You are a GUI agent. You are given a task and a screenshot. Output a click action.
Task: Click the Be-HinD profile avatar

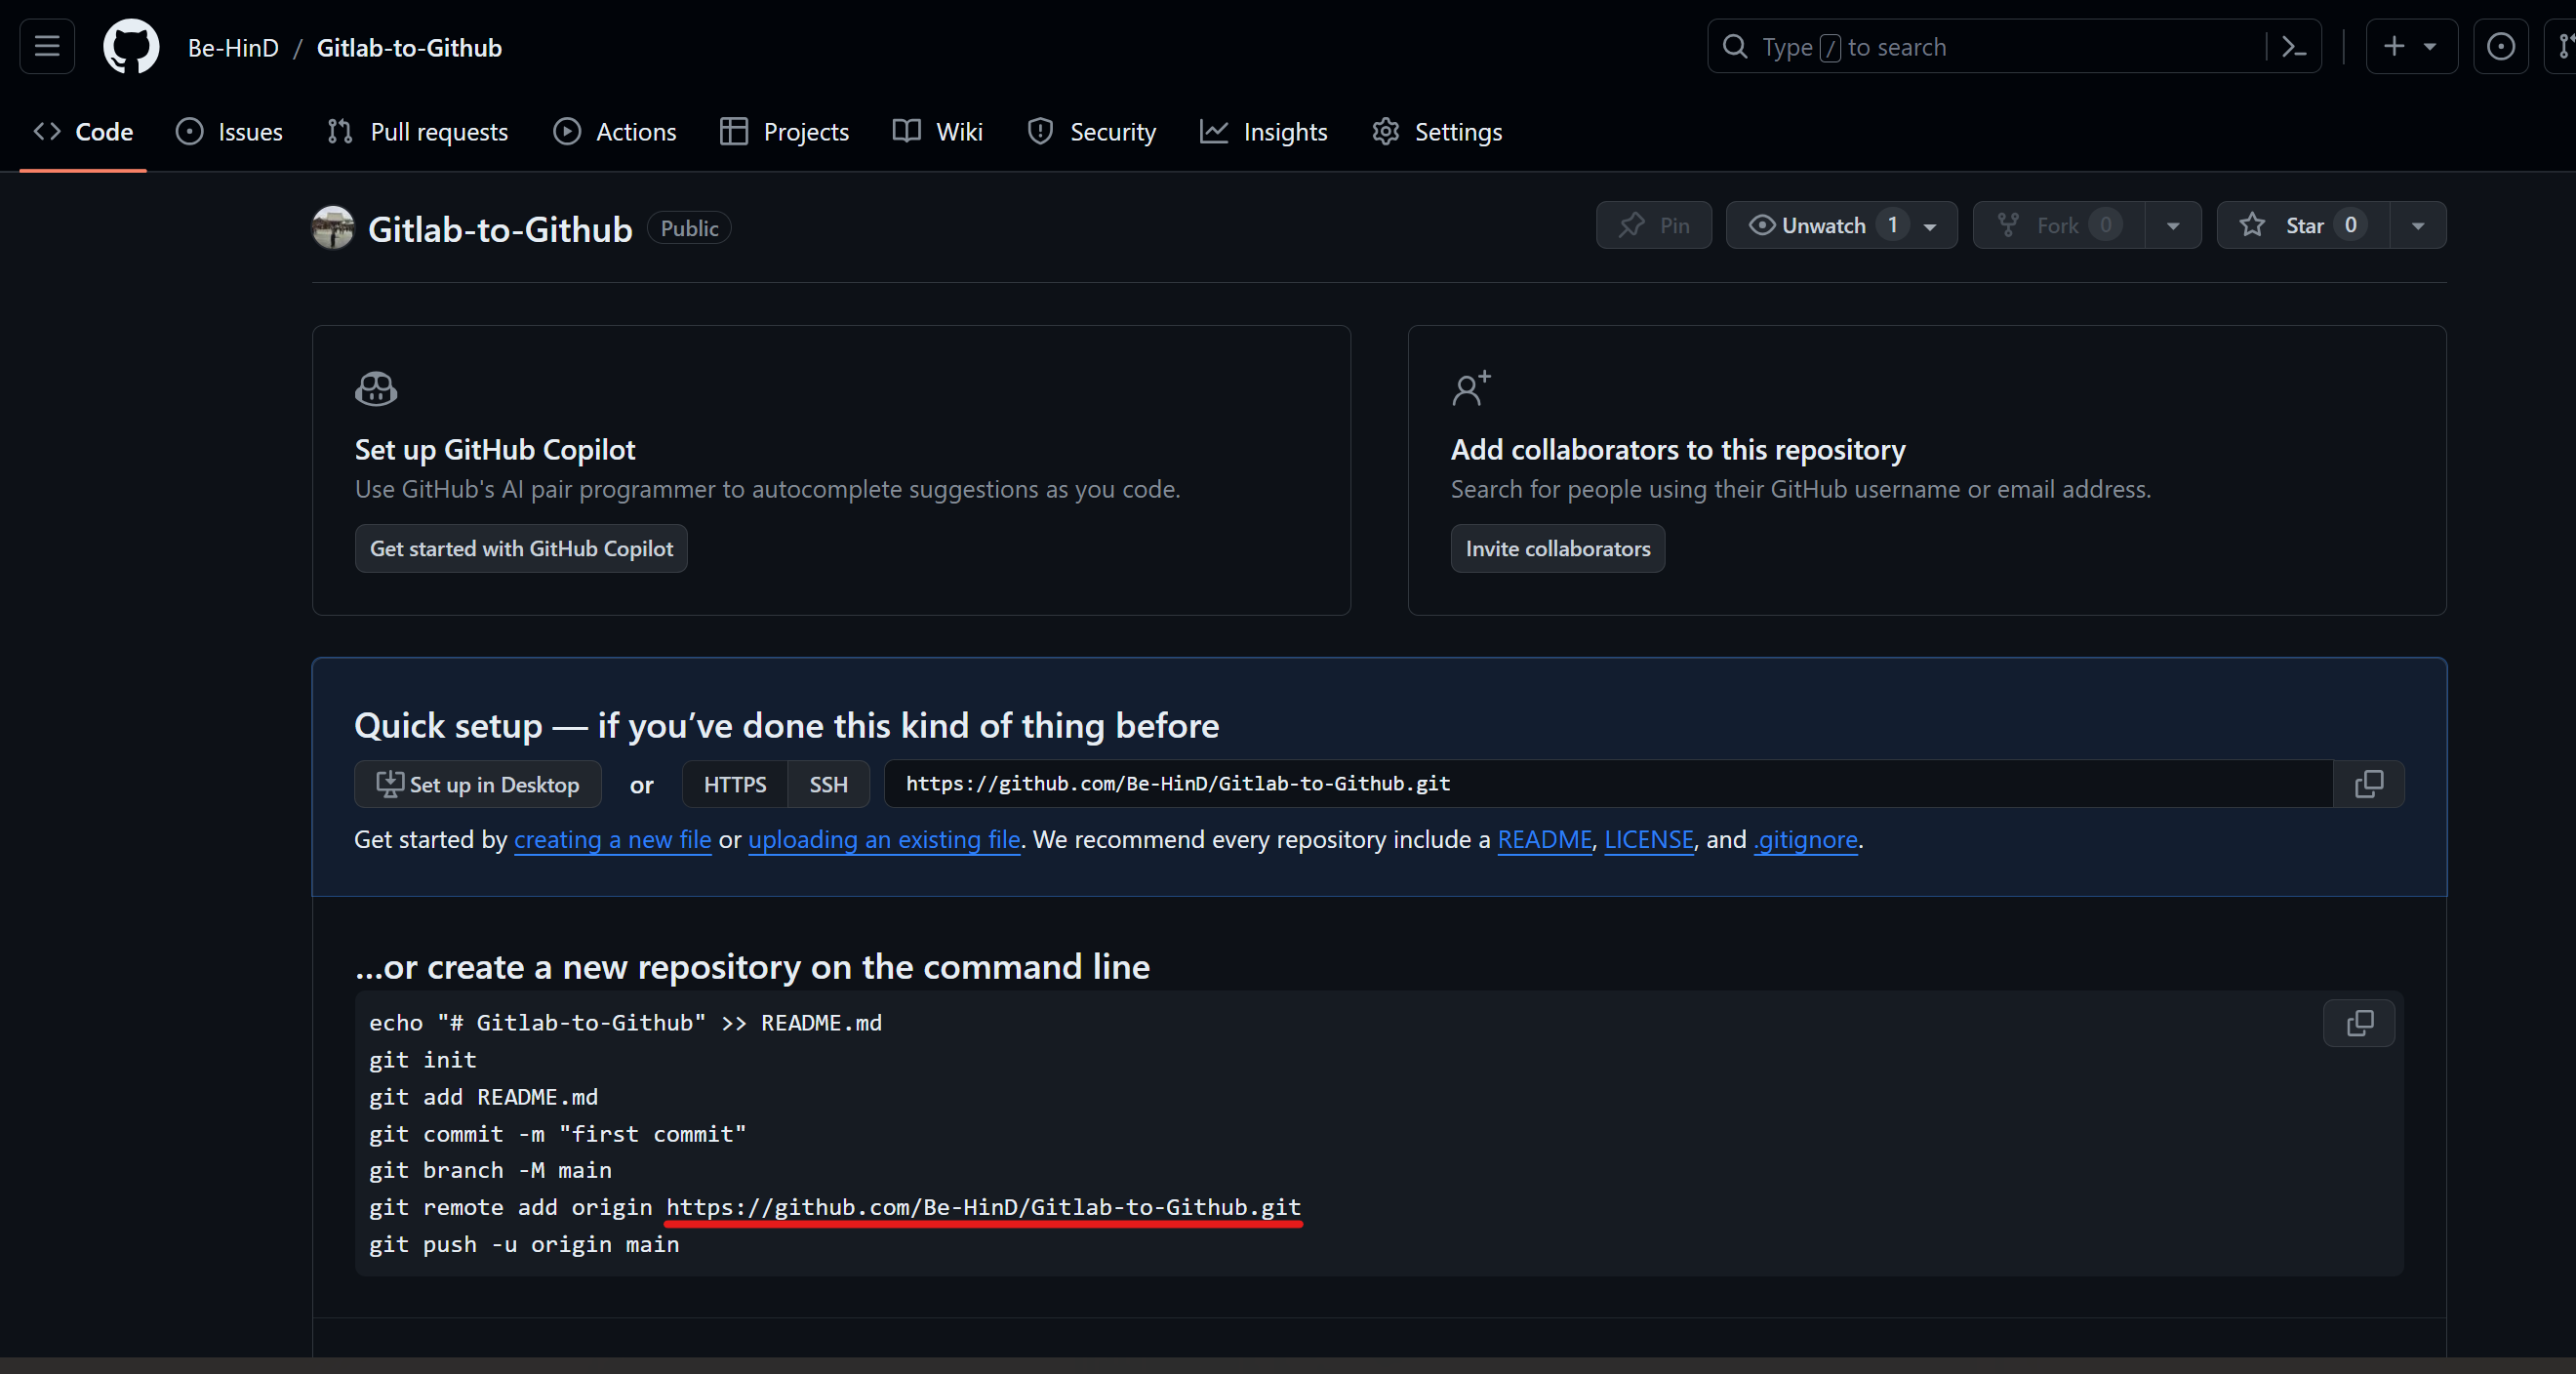(x=333, y=228)
